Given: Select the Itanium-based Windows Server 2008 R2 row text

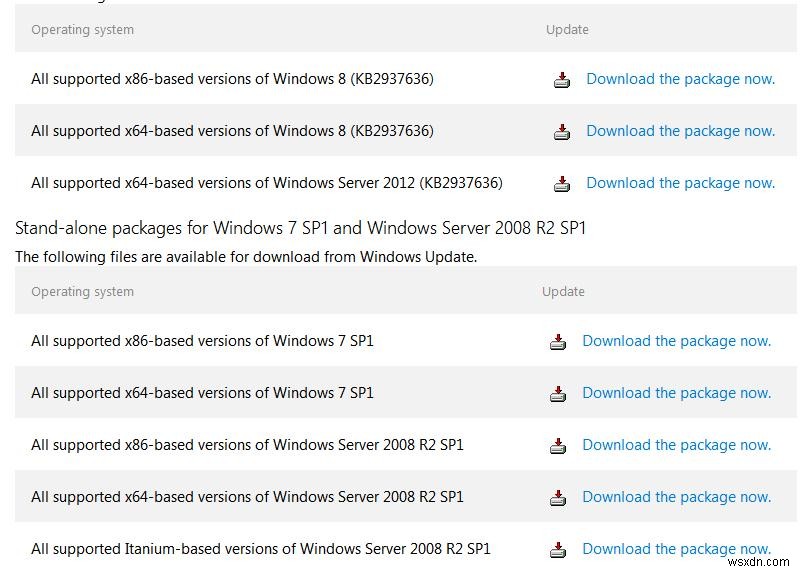Looking at the screenshot, I should tap(260, 549).
